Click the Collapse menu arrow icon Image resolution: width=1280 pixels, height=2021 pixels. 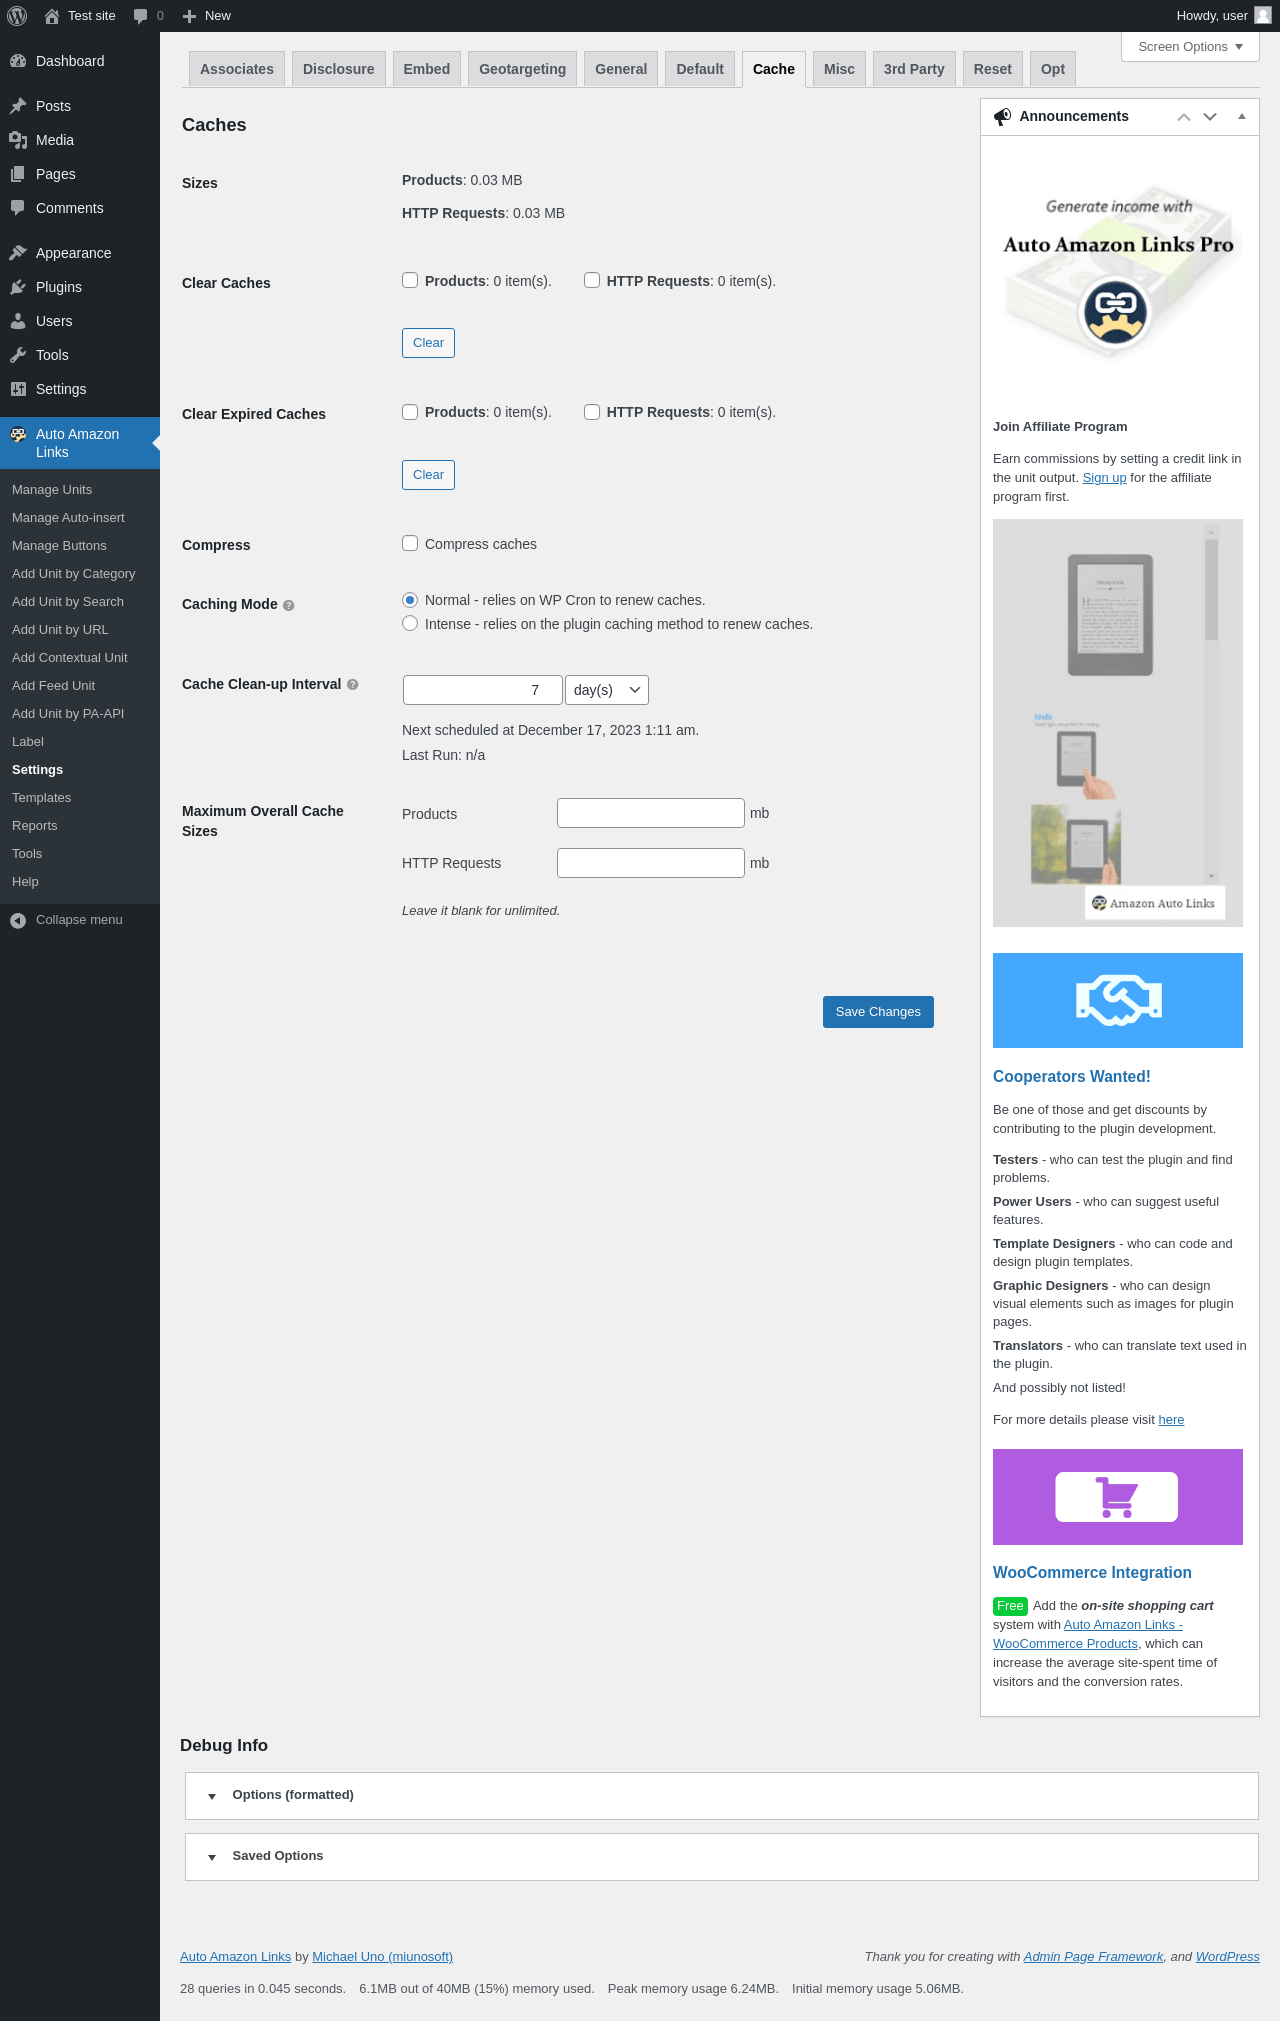click(x=18, y=920)
